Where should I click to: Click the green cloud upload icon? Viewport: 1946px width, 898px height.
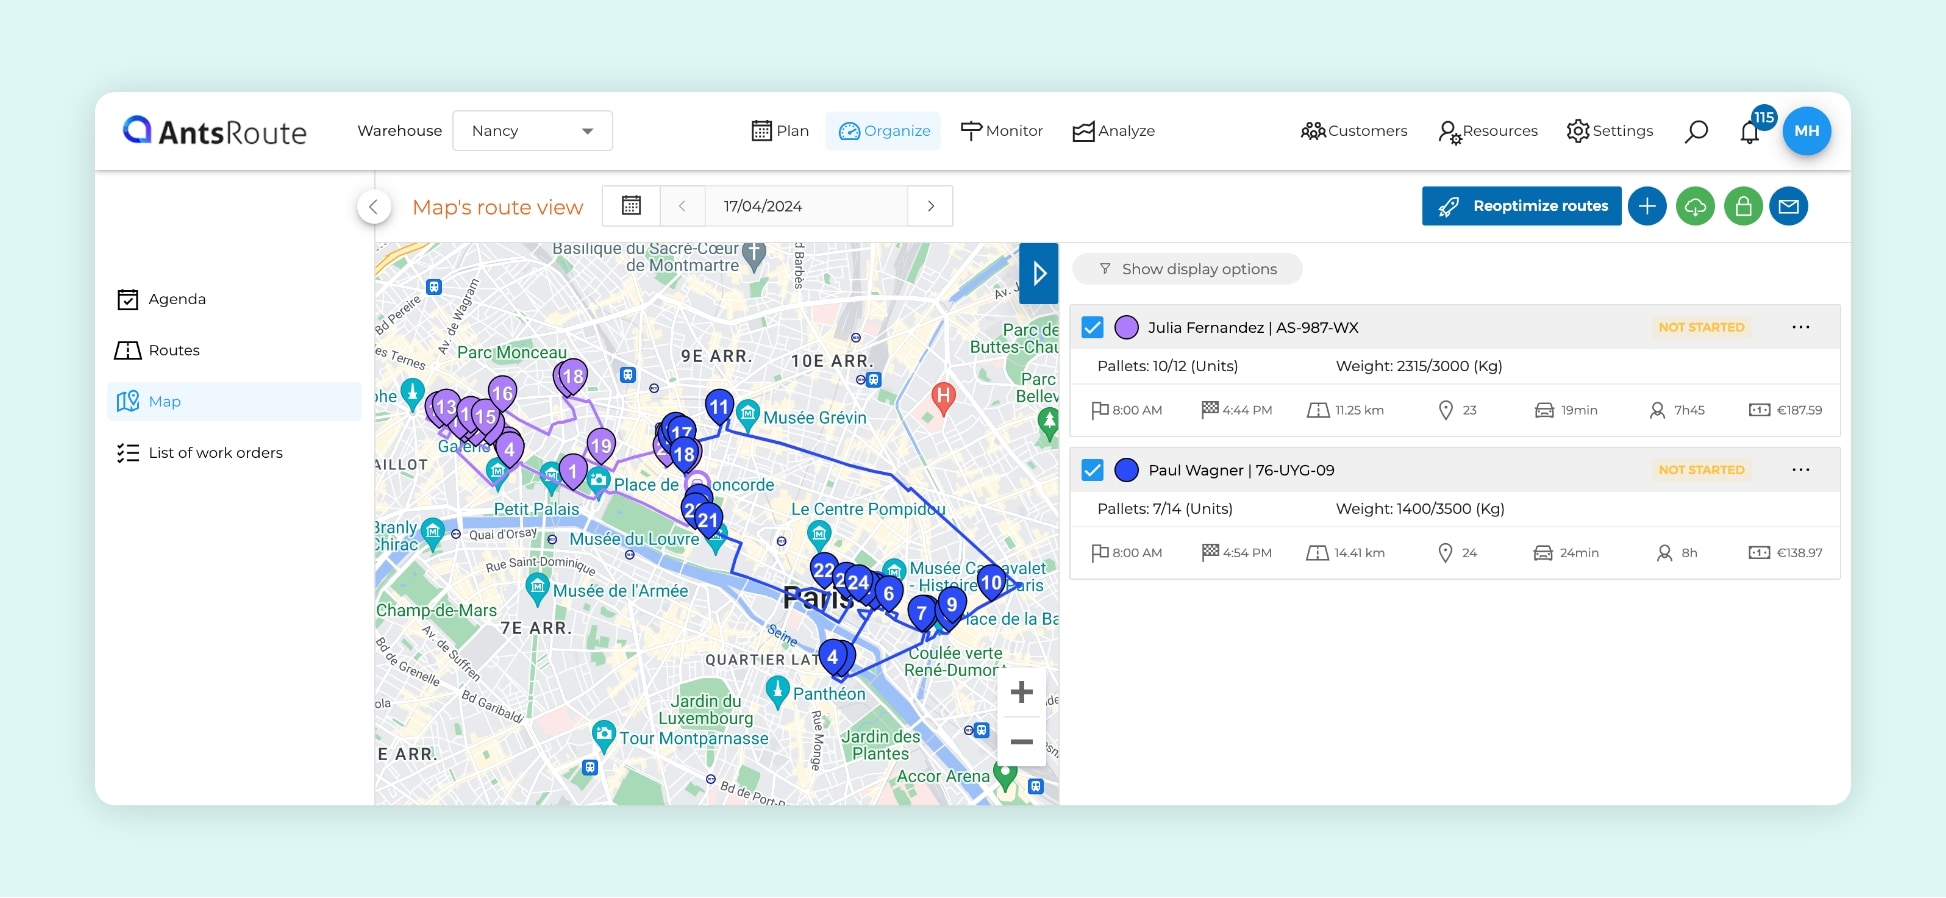1695,206
